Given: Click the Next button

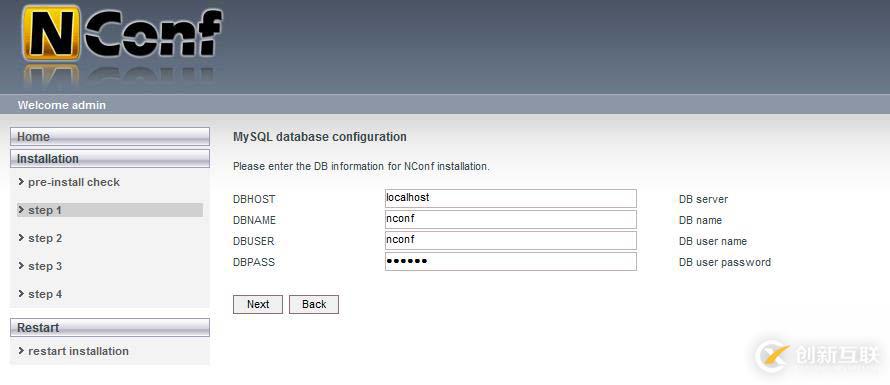Looking at the screenshot, I should (x=258, y=304).
